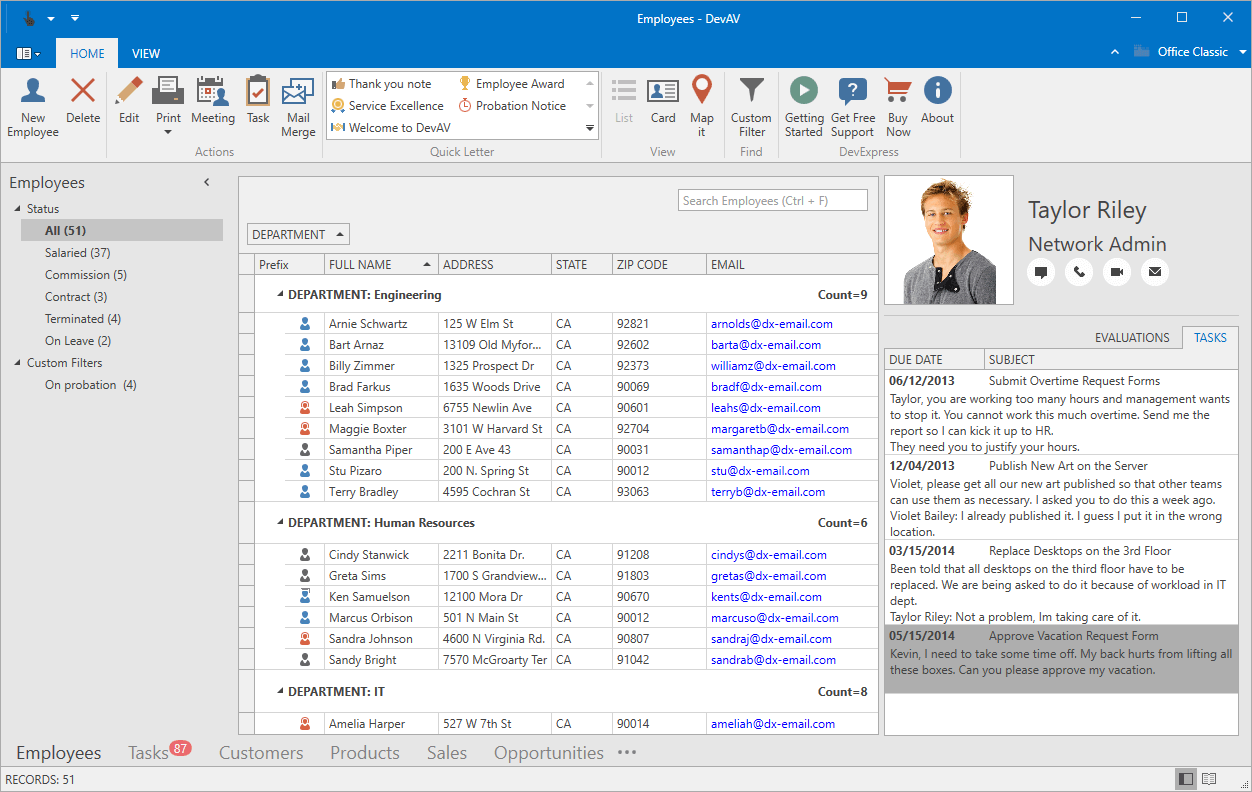Switch the employee view to Card mode
The width and height of the screenshot is (1252, 792).
click(663, 105)
